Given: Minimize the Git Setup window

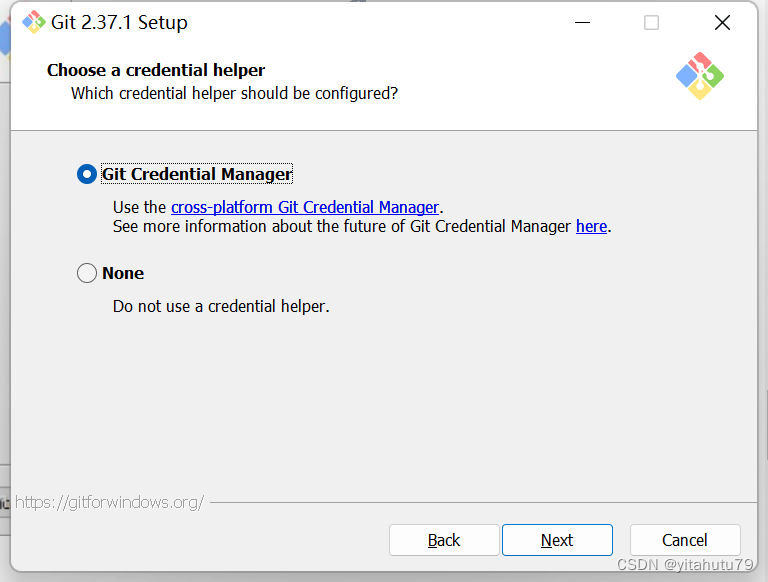Looking at the screenshot, I should point(581,22).
